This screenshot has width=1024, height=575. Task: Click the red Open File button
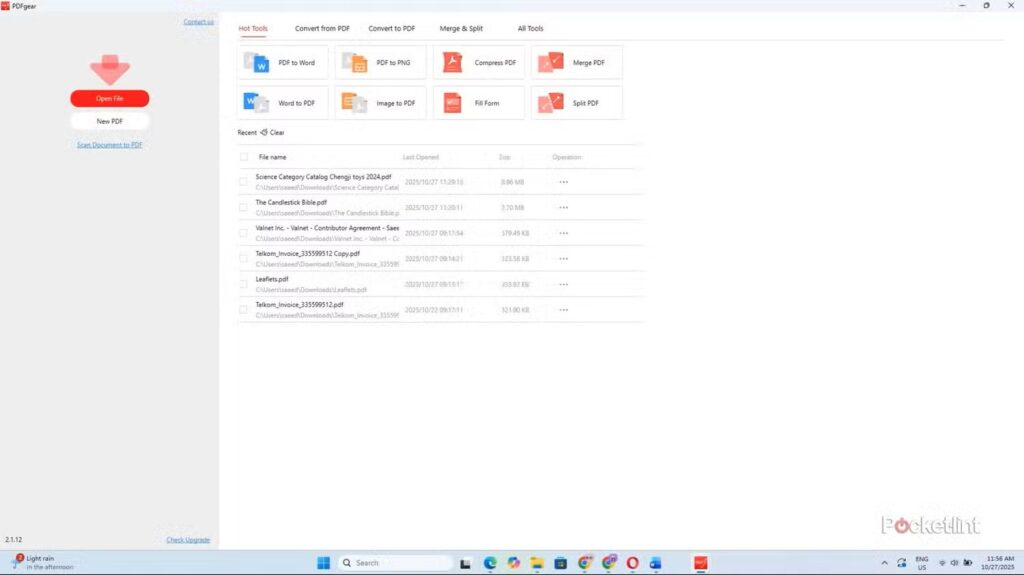[110, 98]
